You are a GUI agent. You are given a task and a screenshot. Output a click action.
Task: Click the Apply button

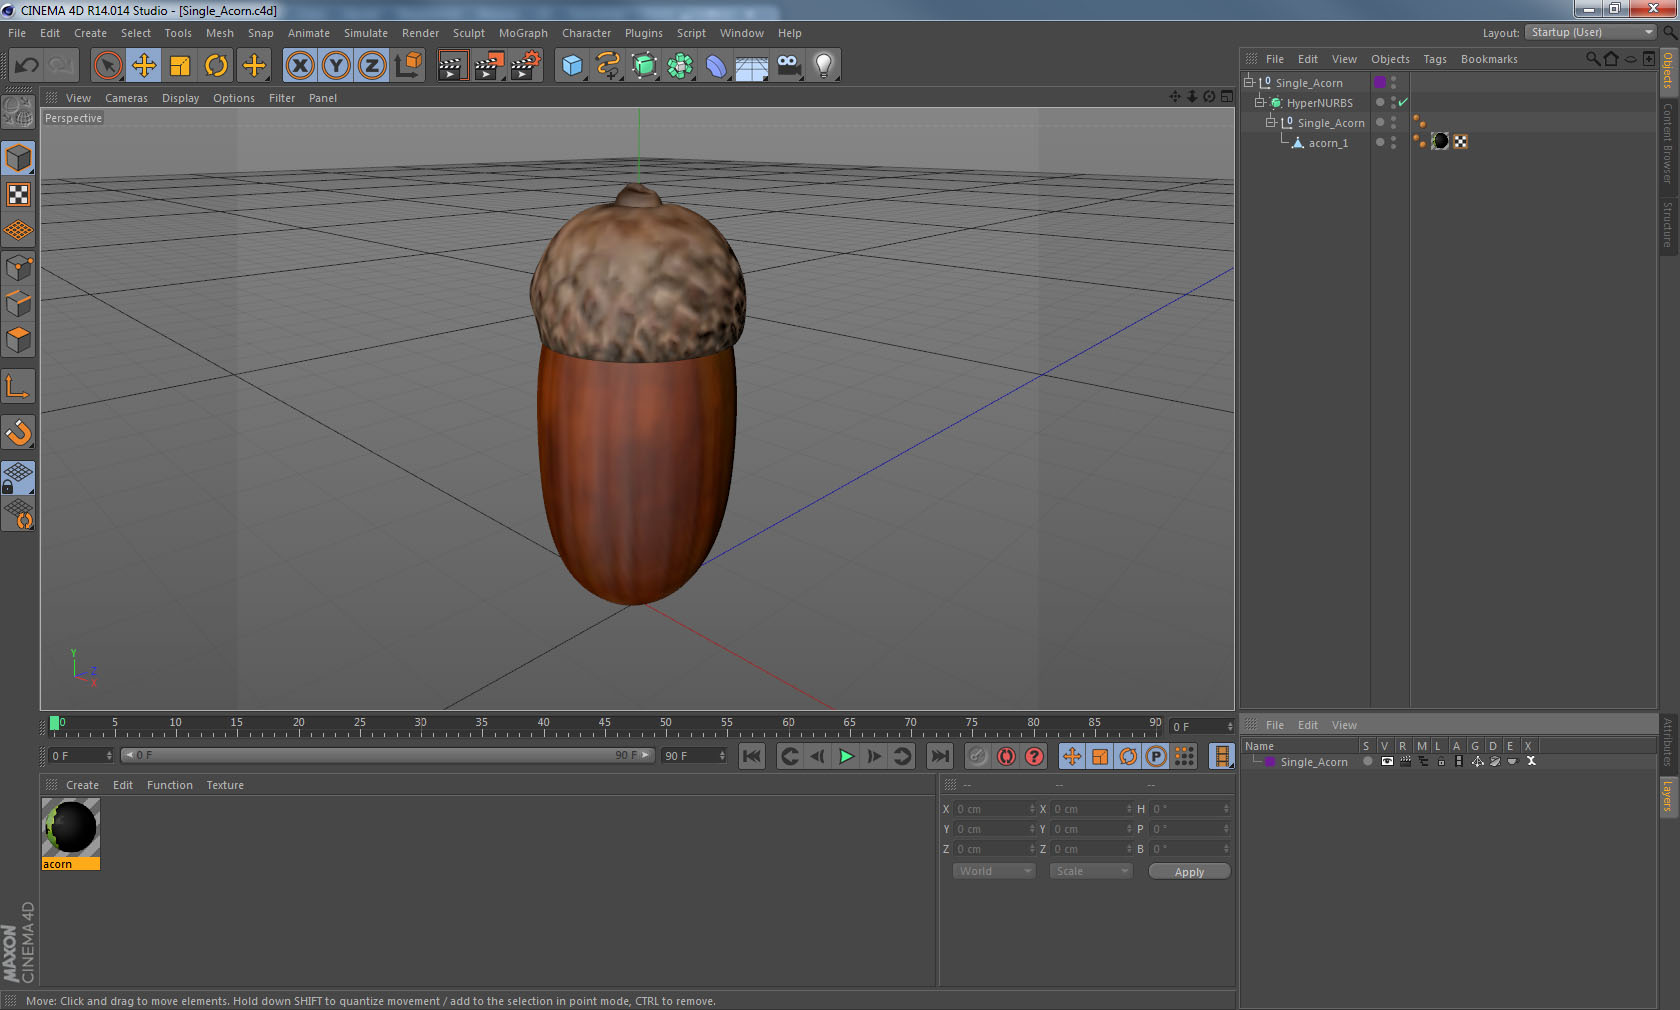click(x=1189, y=872)
